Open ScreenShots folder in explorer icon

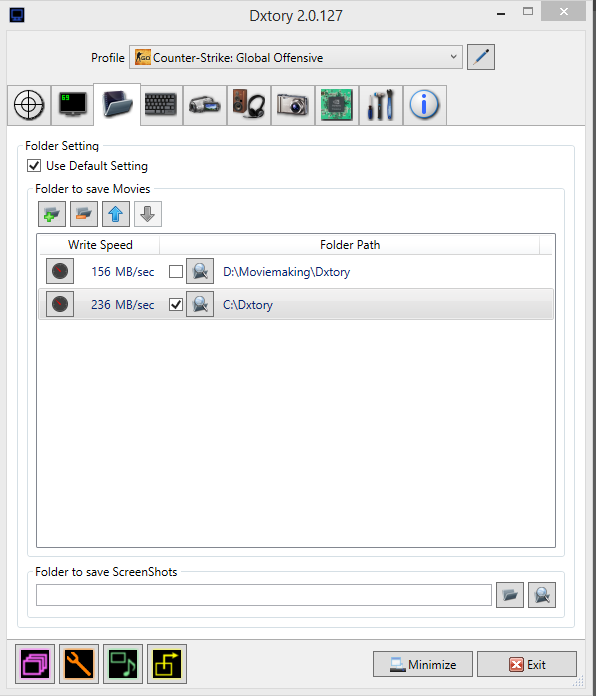(542, 595)
